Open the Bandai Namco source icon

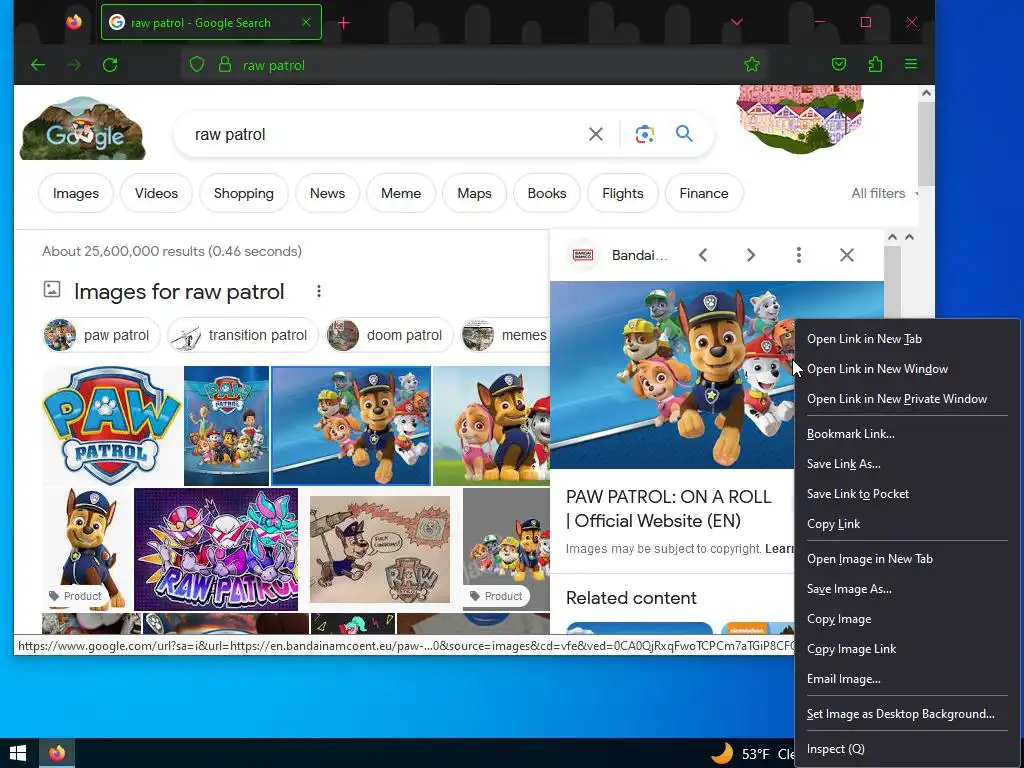pos(583,255)
